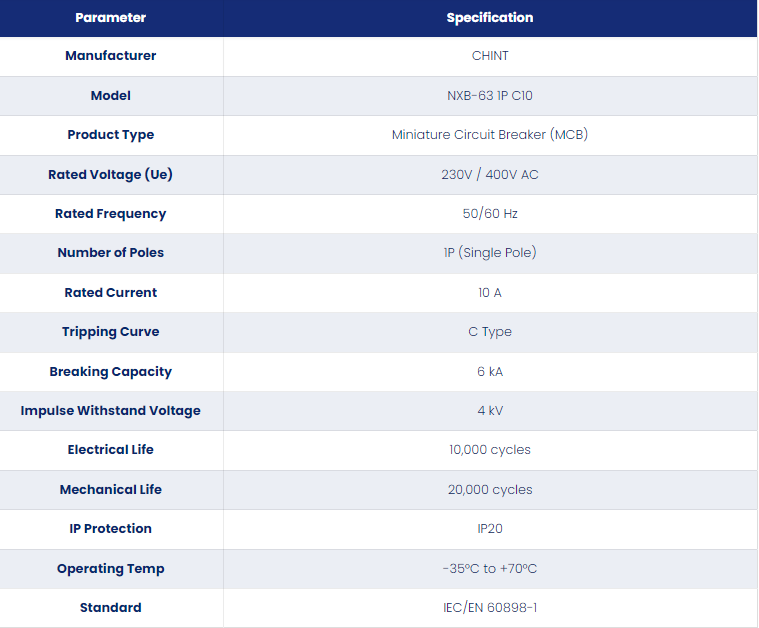This screenshot has width=759, height=628.
Task: Click 'Miniature Circuit Breaker (MCB)' value
Action: click(490, 135)
